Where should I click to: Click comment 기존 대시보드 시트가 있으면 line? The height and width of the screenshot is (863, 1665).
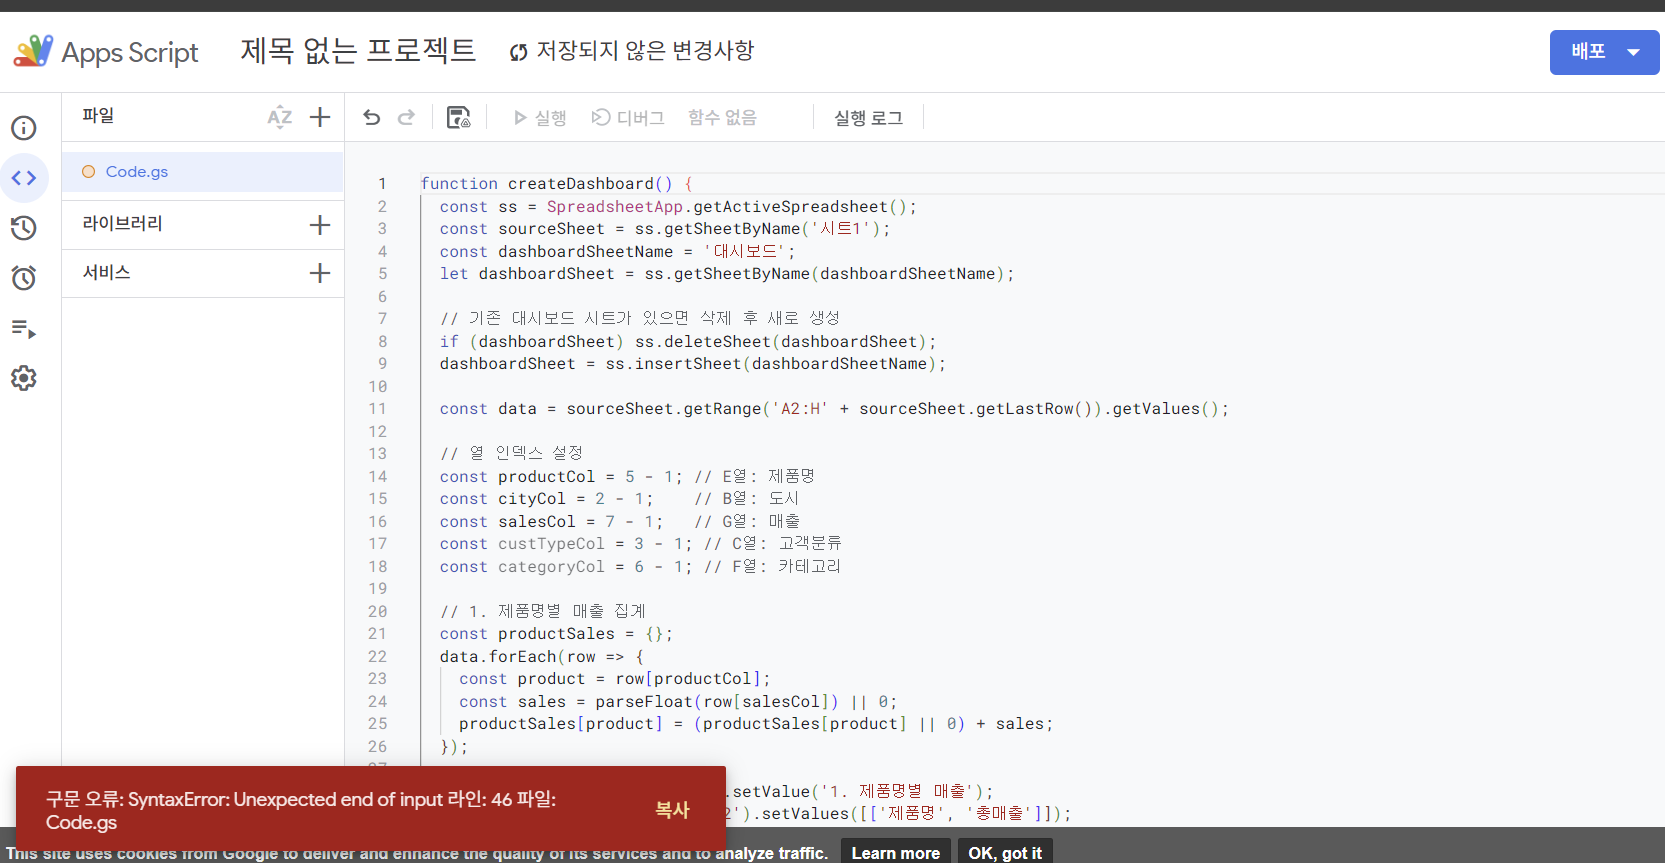[x=640, y=319]
